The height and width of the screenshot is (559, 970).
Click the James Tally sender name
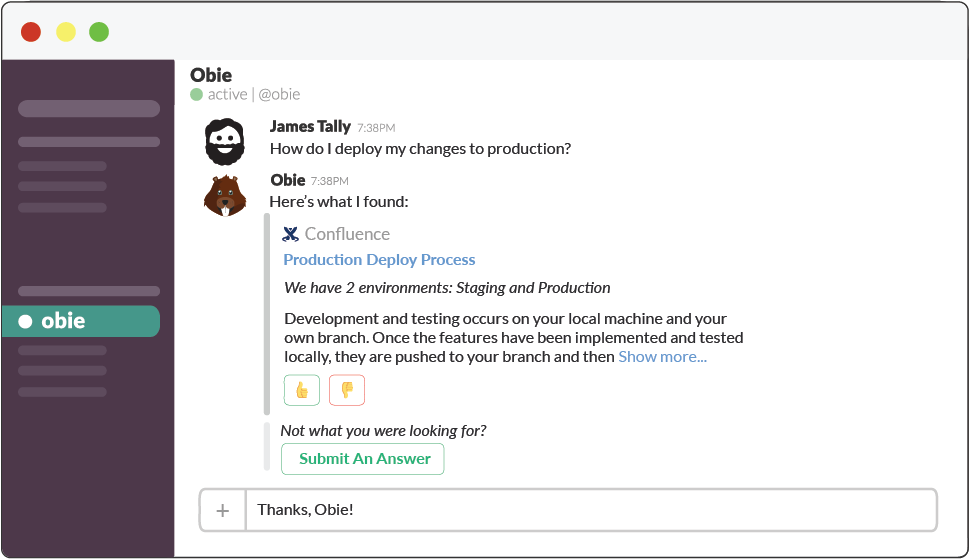tap(310, 127)
